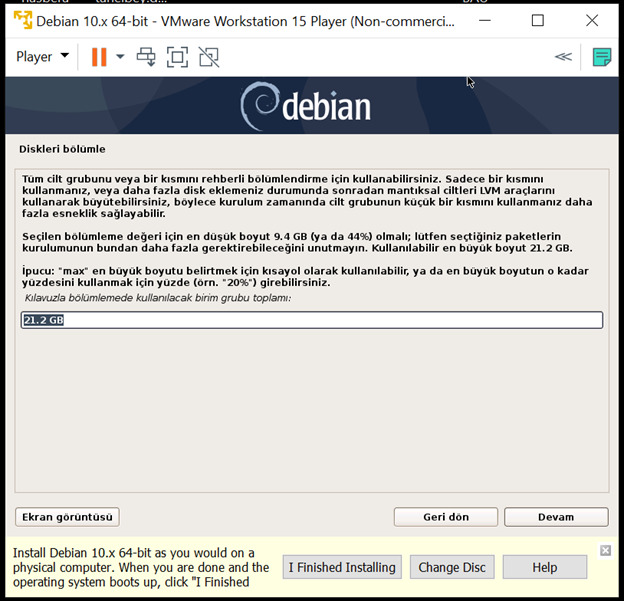Expand the power options dropdown arrow

tap(120, 57)
